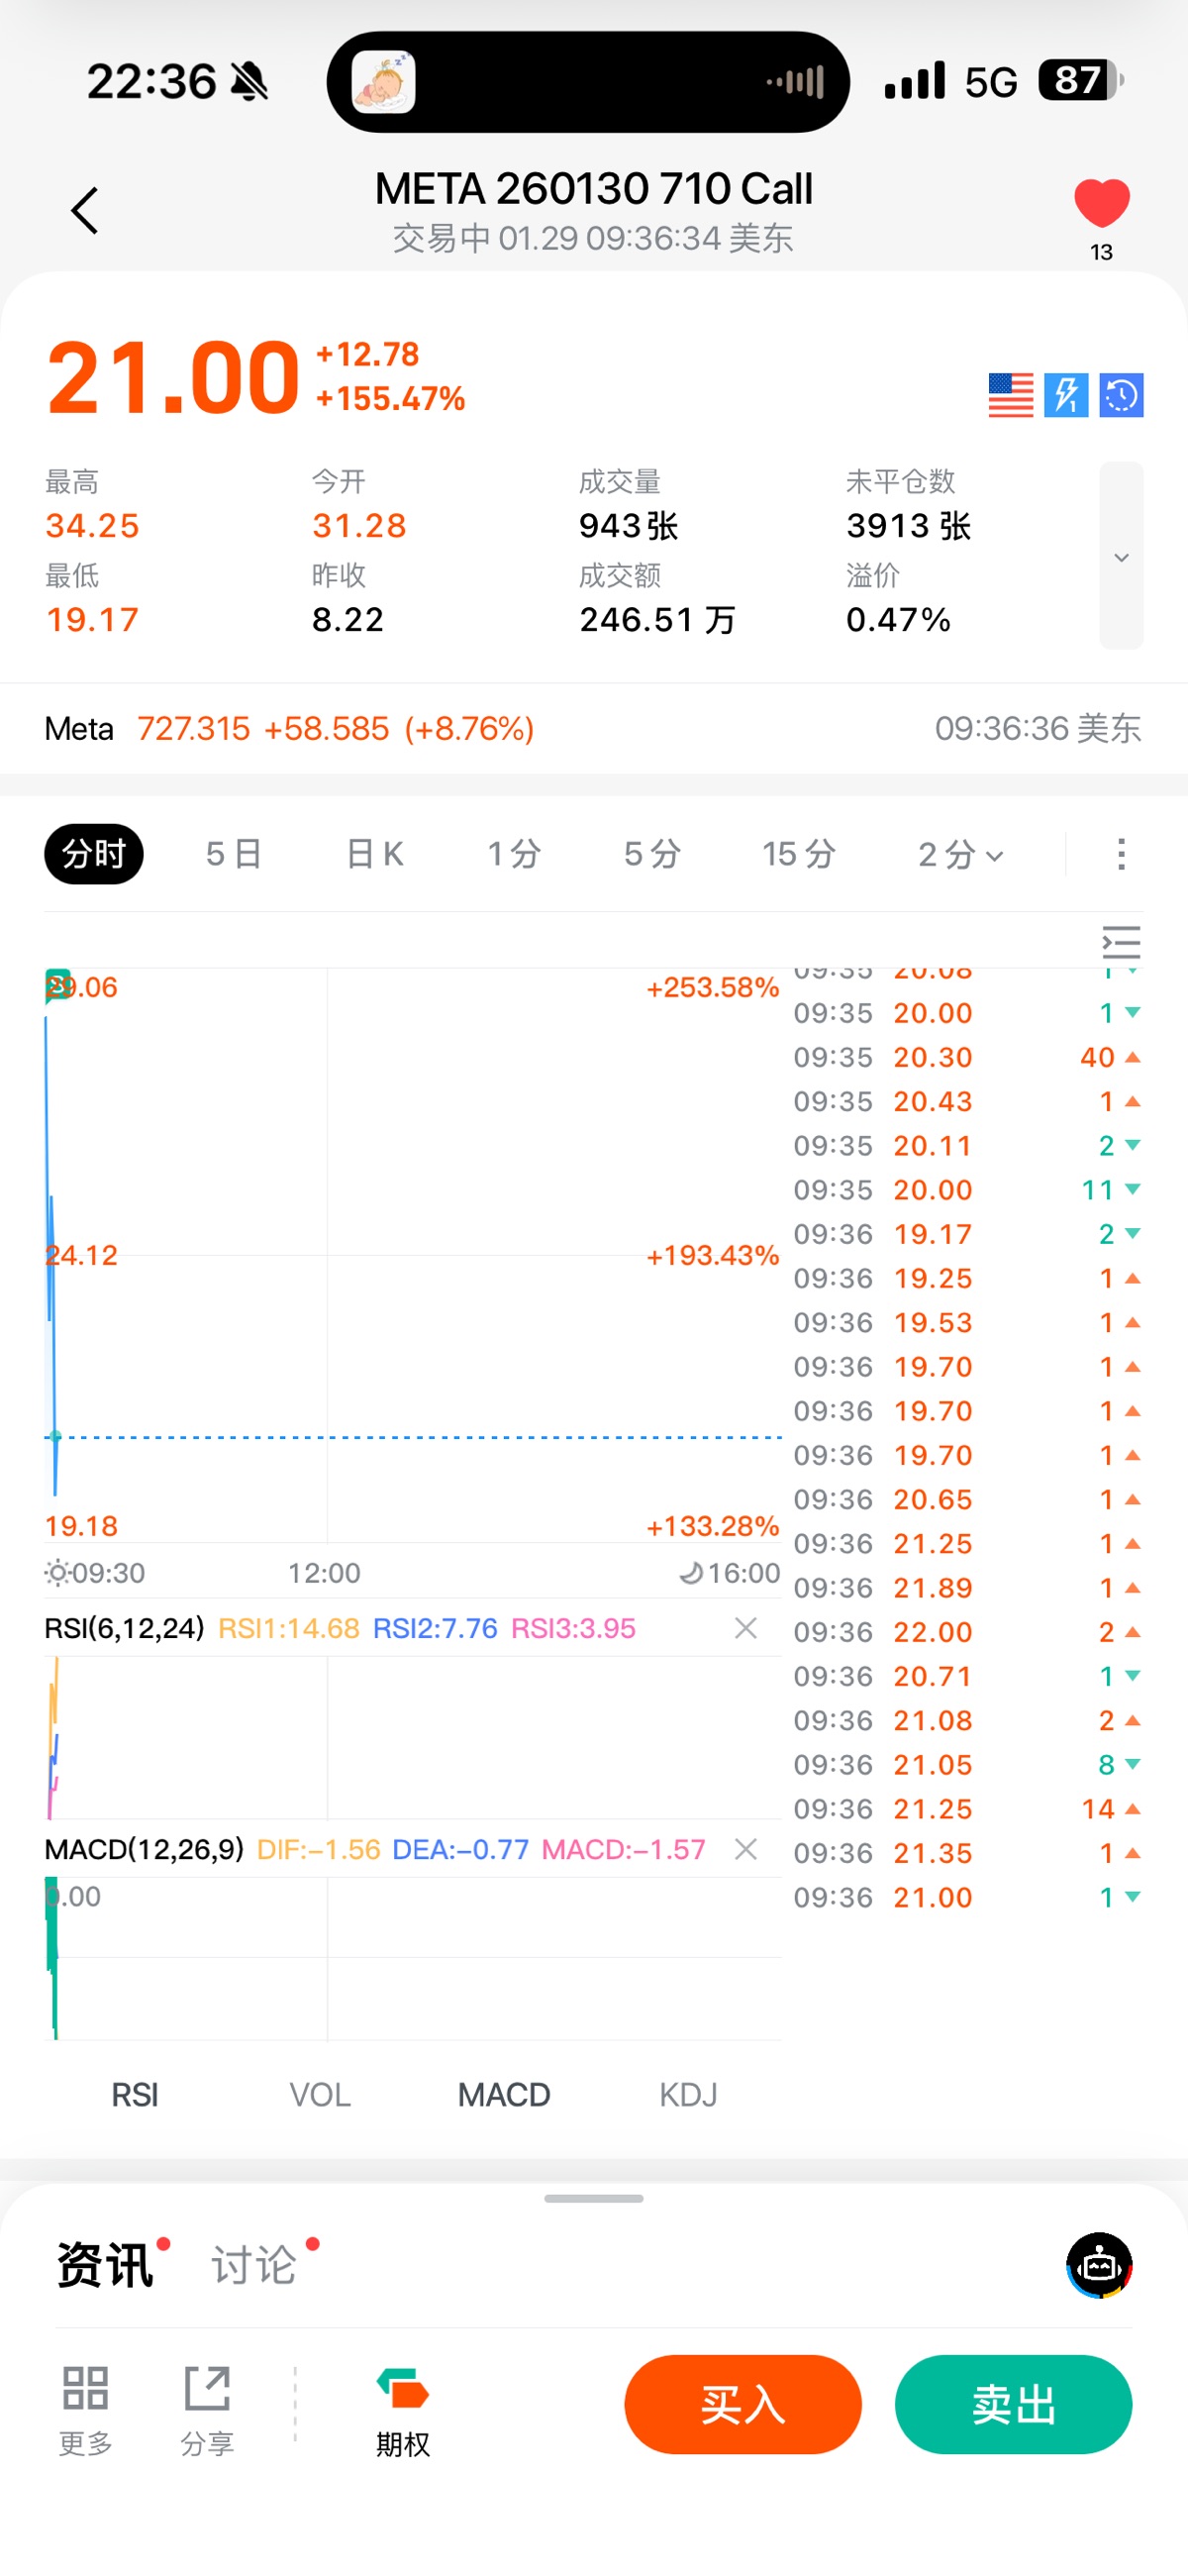The width and height of the screenshot is (1188, 2576).
Task: Tap the blue clock history icon
Action: click(x=1121, y=396)
